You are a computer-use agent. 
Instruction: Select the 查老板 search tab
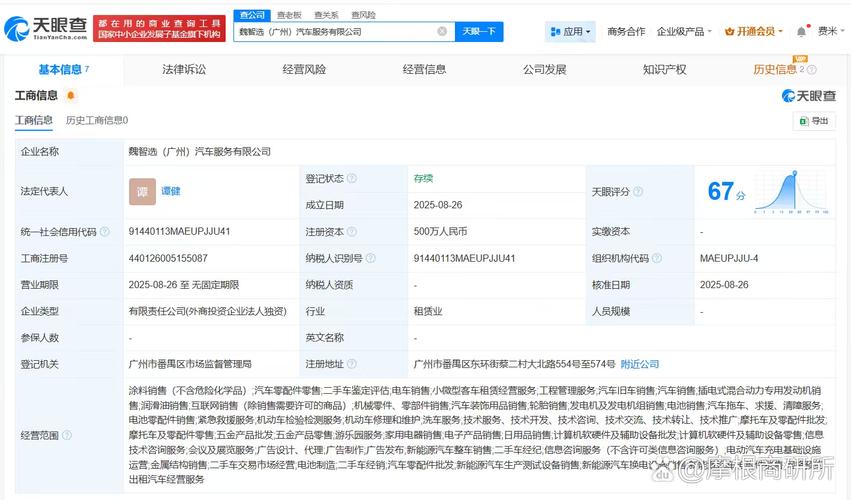289,15
